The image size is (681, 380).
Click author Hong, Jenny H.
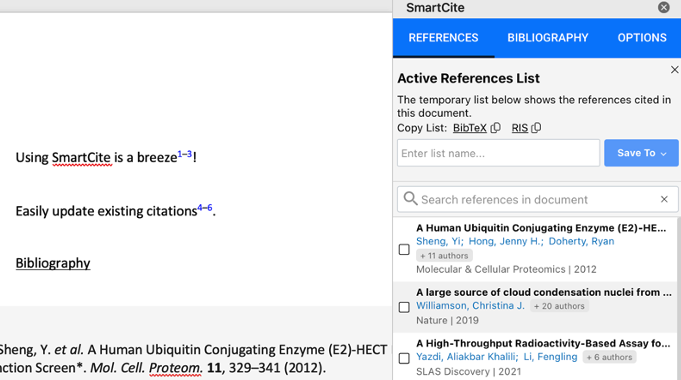(506, 241)
